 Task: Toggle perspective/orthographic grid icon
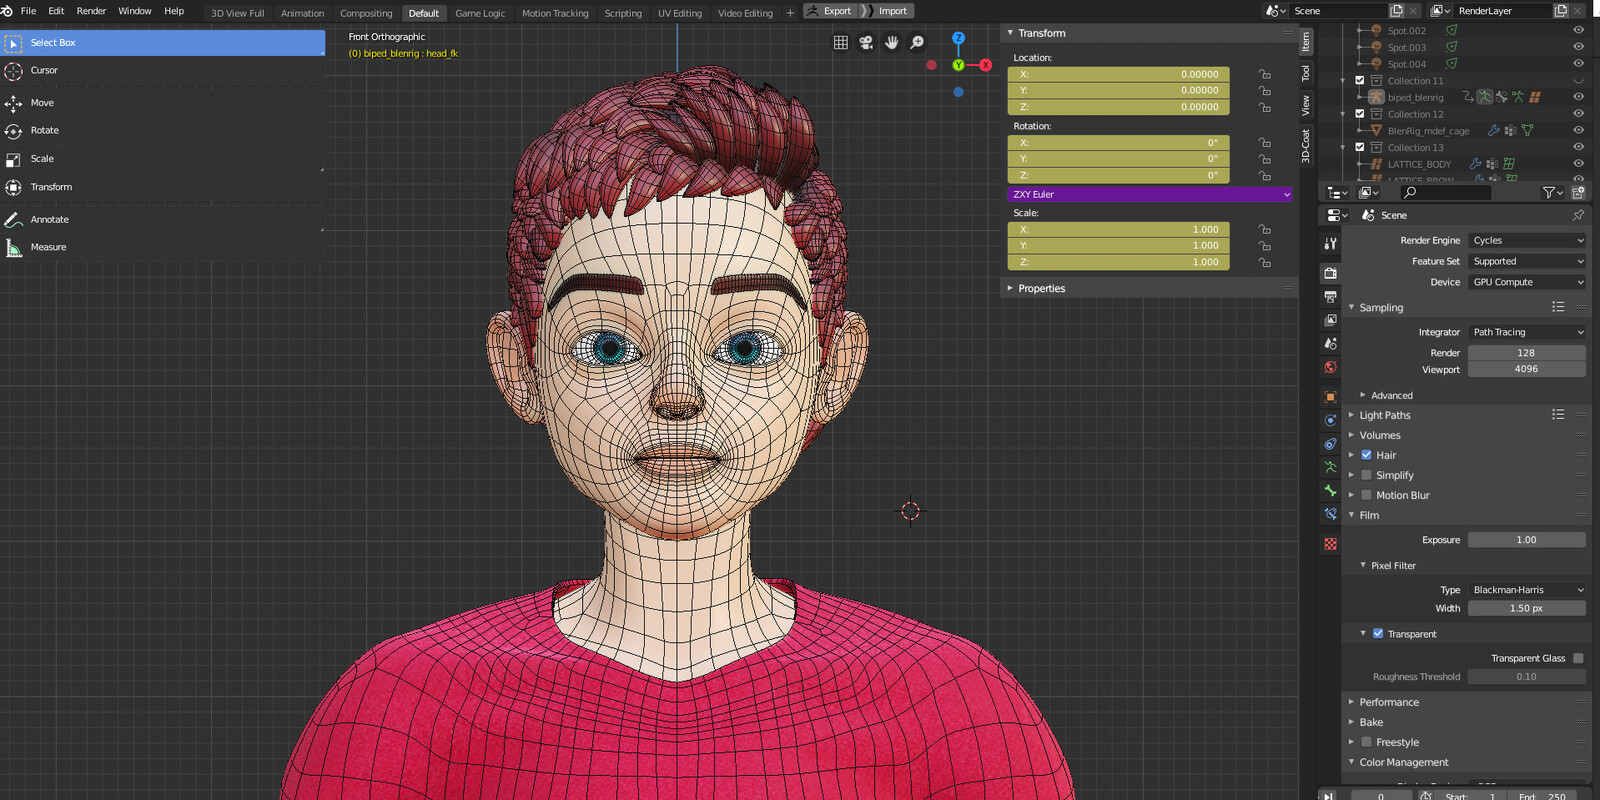coord(841,42)
